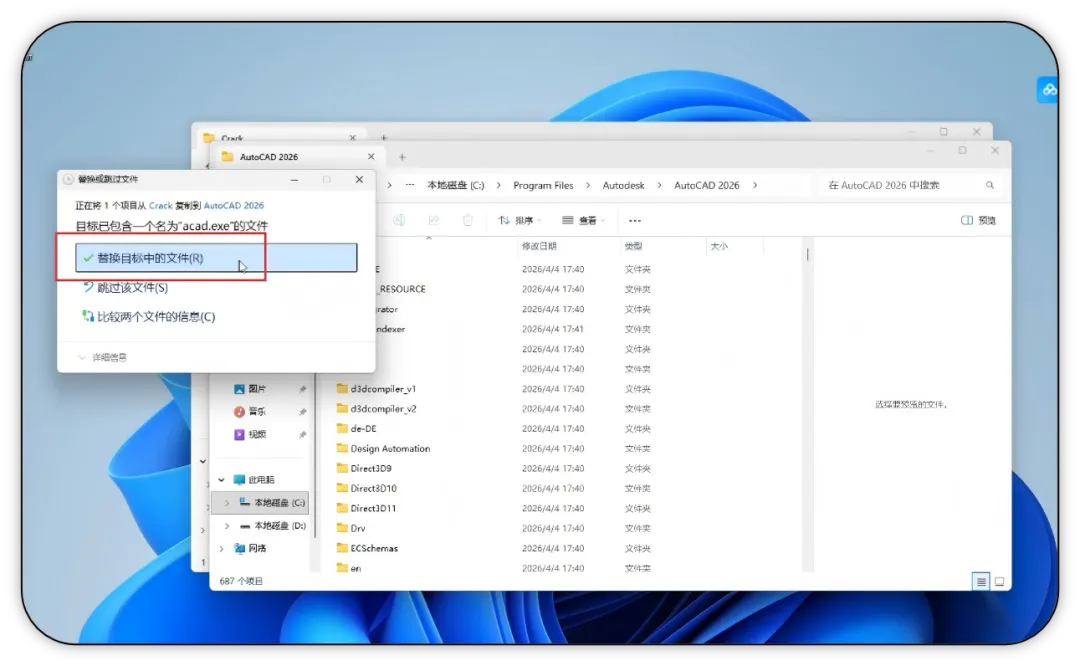Select the en folder name
Image resolution: width=1080 pixels, height=666 pixels.
pyautogui.click(x=355, y=568)
